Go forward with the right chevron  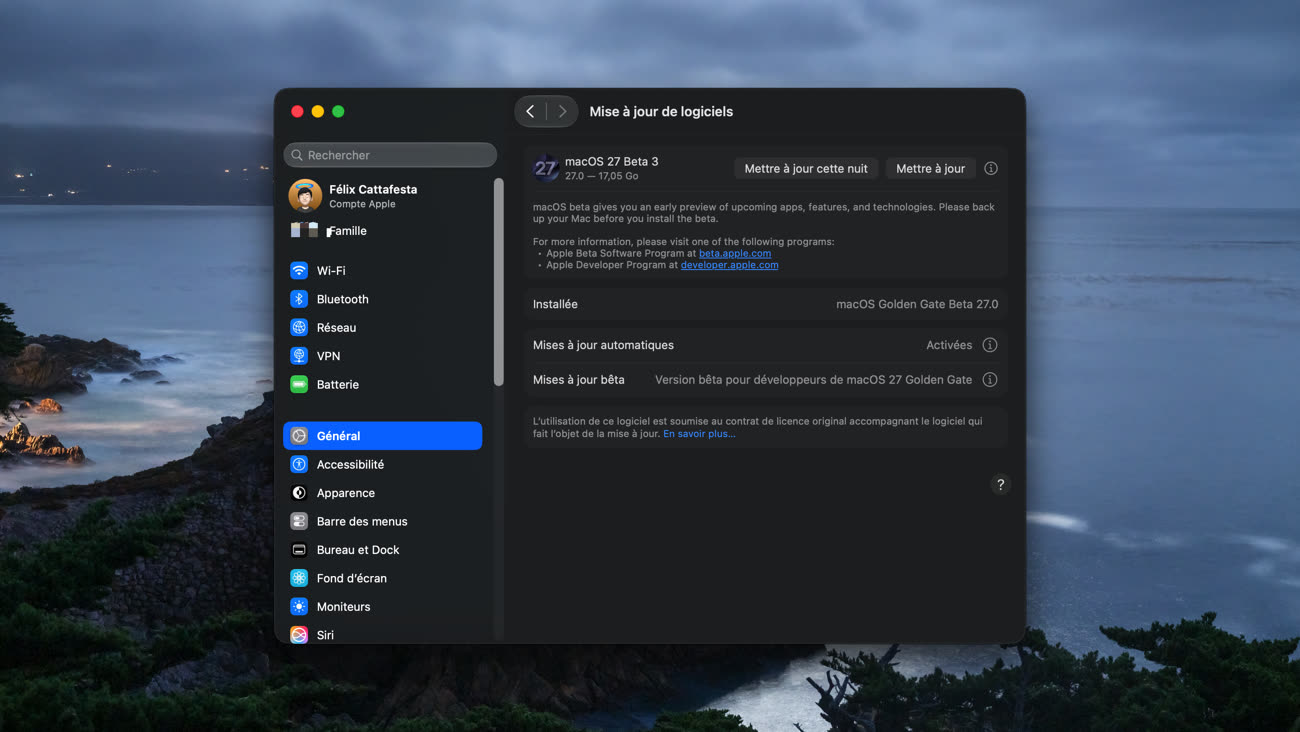(x=562, y=112)
